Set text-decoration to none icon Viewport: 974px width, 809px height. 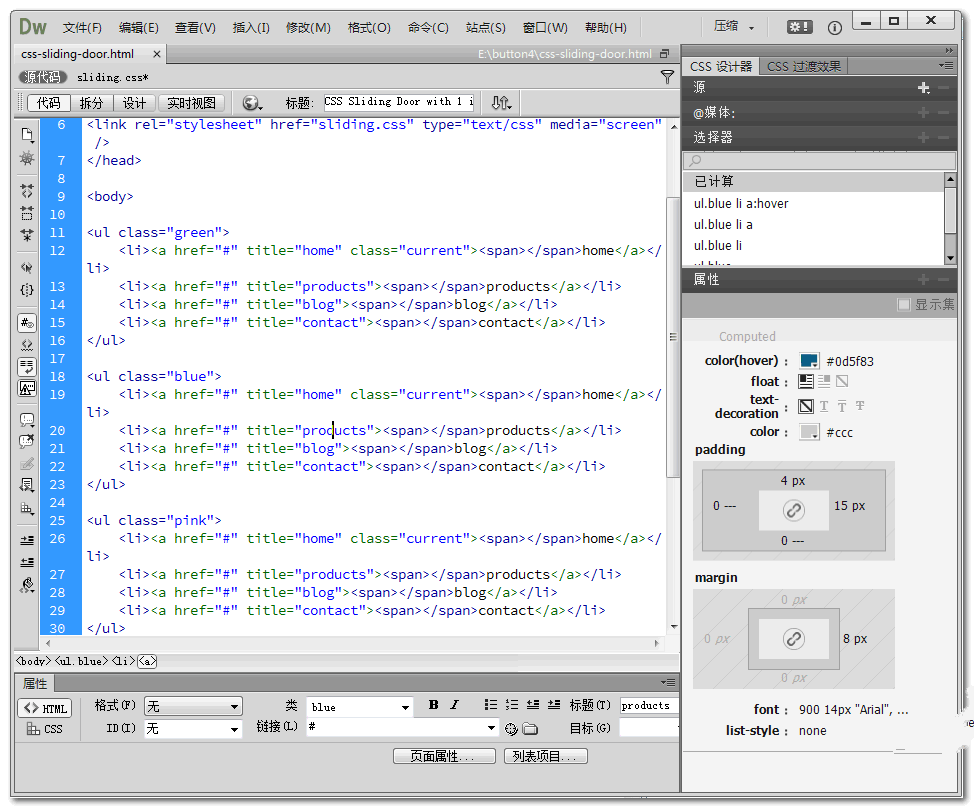click(806, 406)
